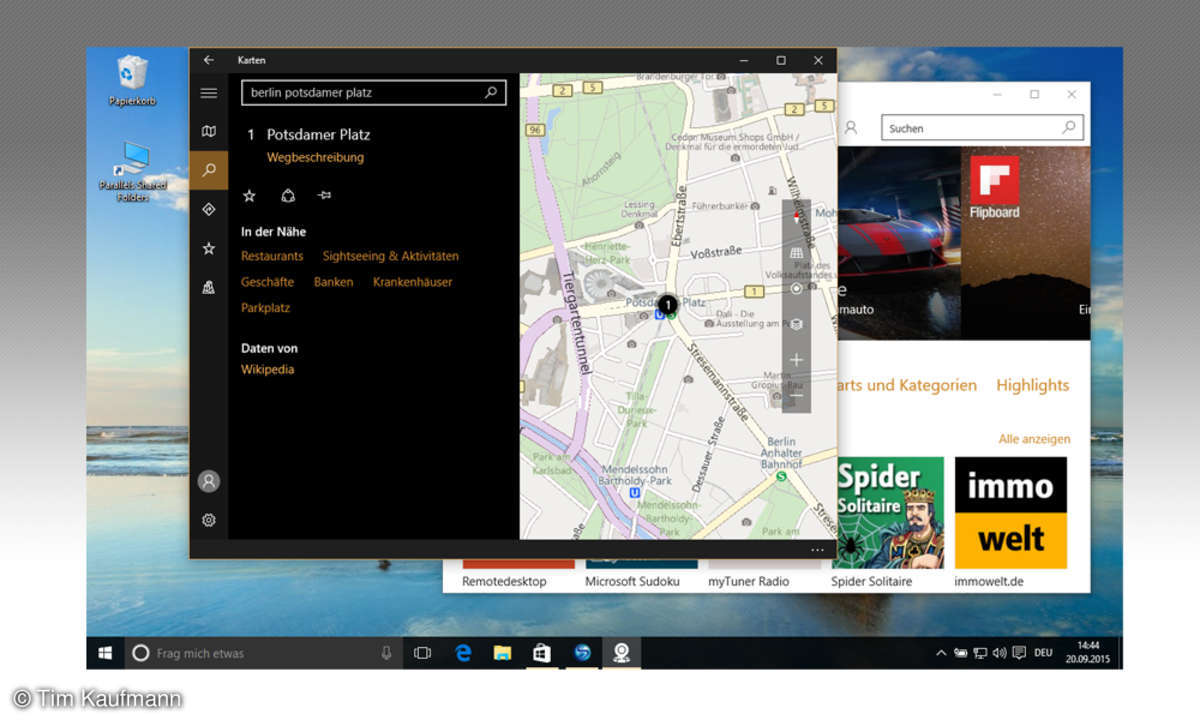Viewport: 1200px width, 720px height.
Task: Click the Cortana microphone icon
Action: pos(386,653)
